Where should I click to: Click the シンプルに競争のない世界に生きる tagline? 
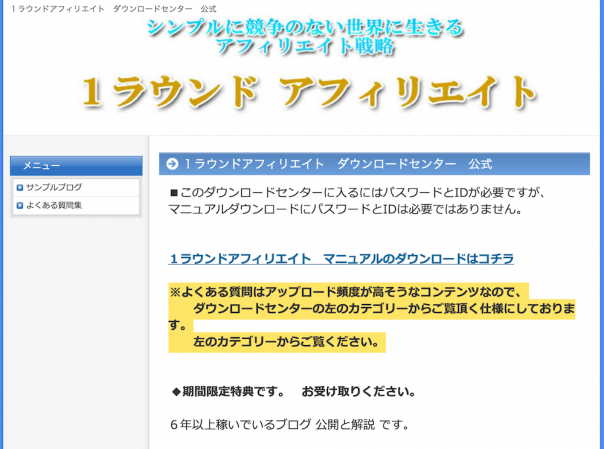[x=305, y=28]
